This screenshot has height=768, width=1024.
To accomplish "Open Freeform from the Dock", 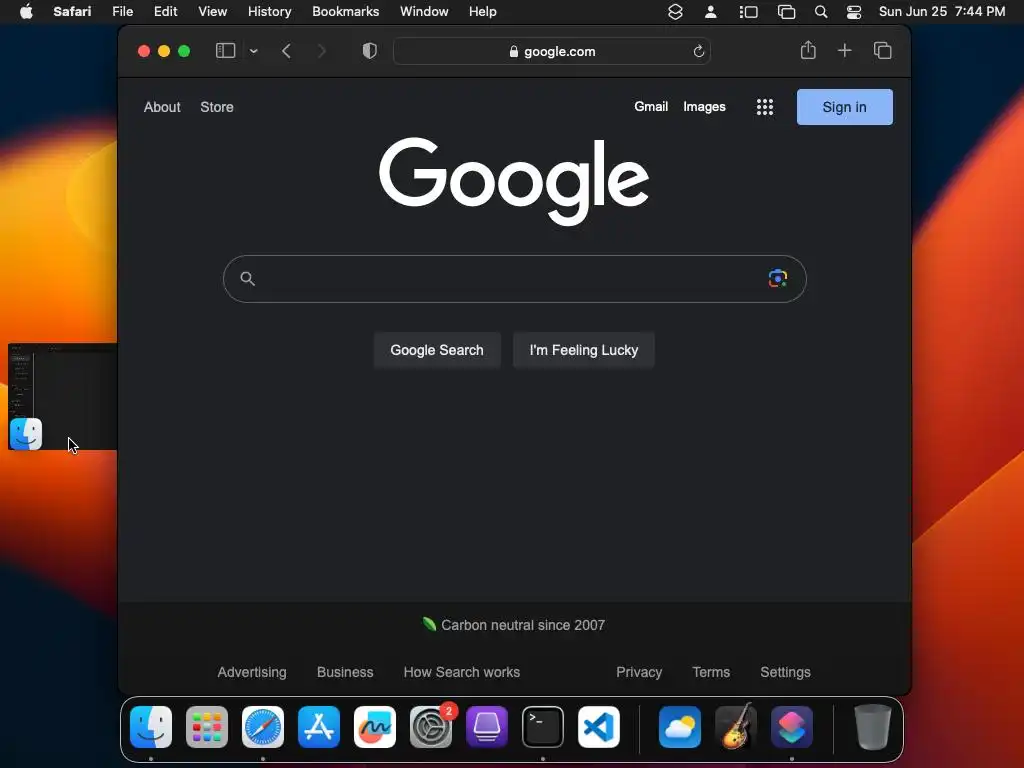I will pos(375,727).
